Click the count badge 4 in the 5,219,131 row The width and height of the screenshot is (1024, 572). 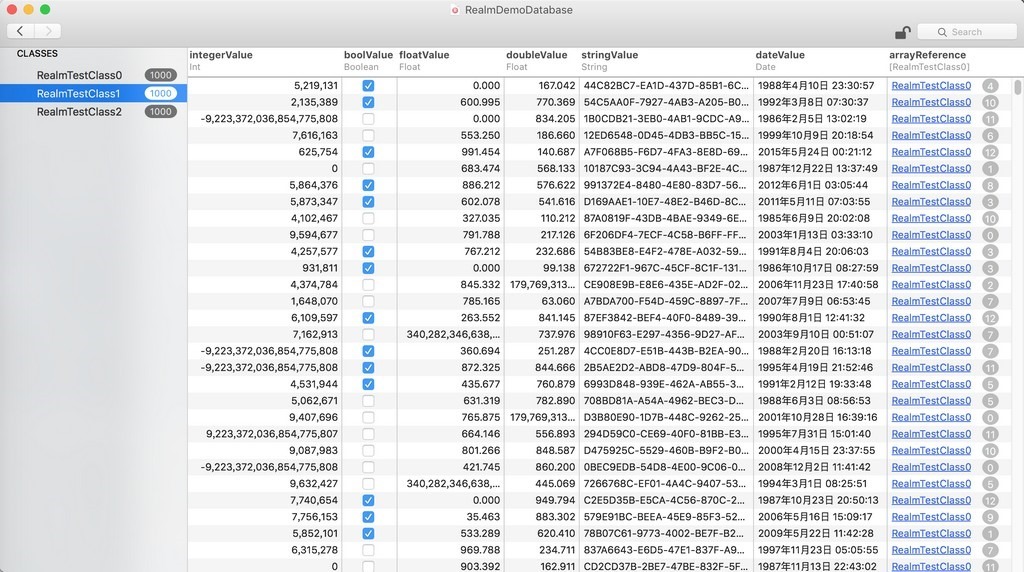(x=990, y=86)
